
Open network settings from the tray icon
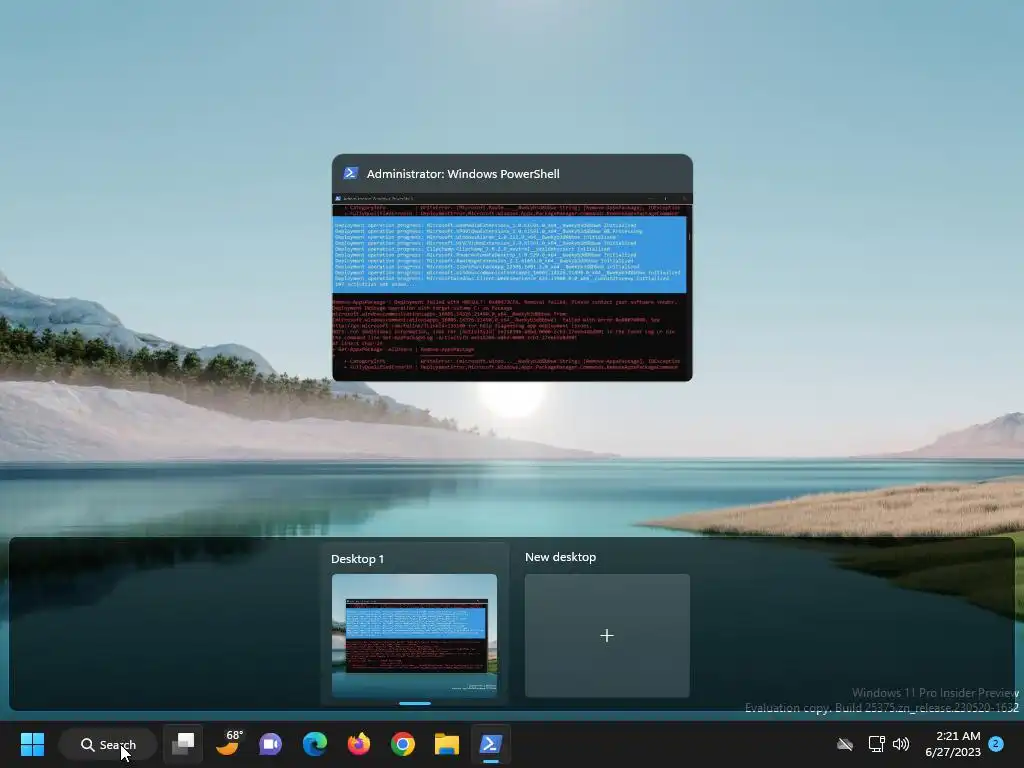click(876, 744)
